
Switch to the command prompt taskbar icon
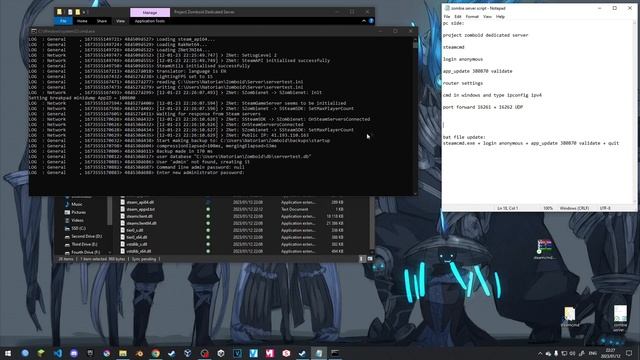(x=335, y=353)
